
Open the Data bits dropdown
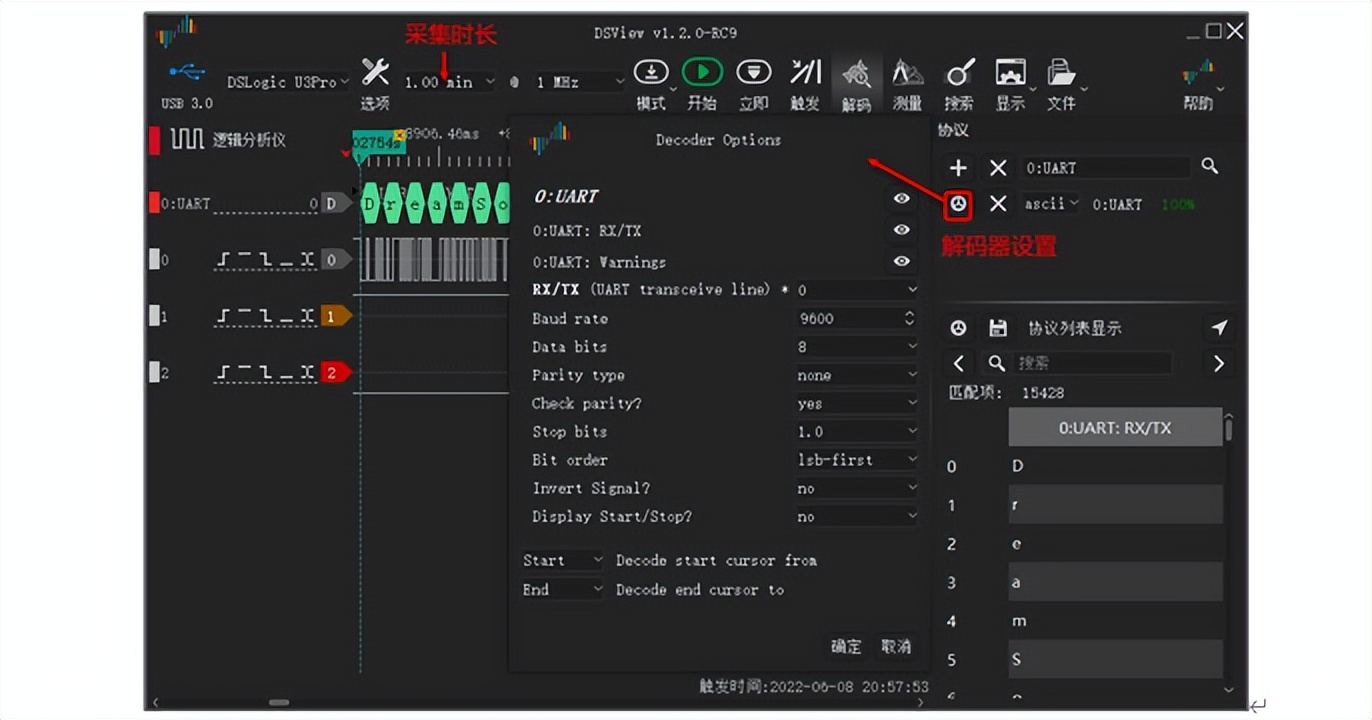(x=857, y=346)
